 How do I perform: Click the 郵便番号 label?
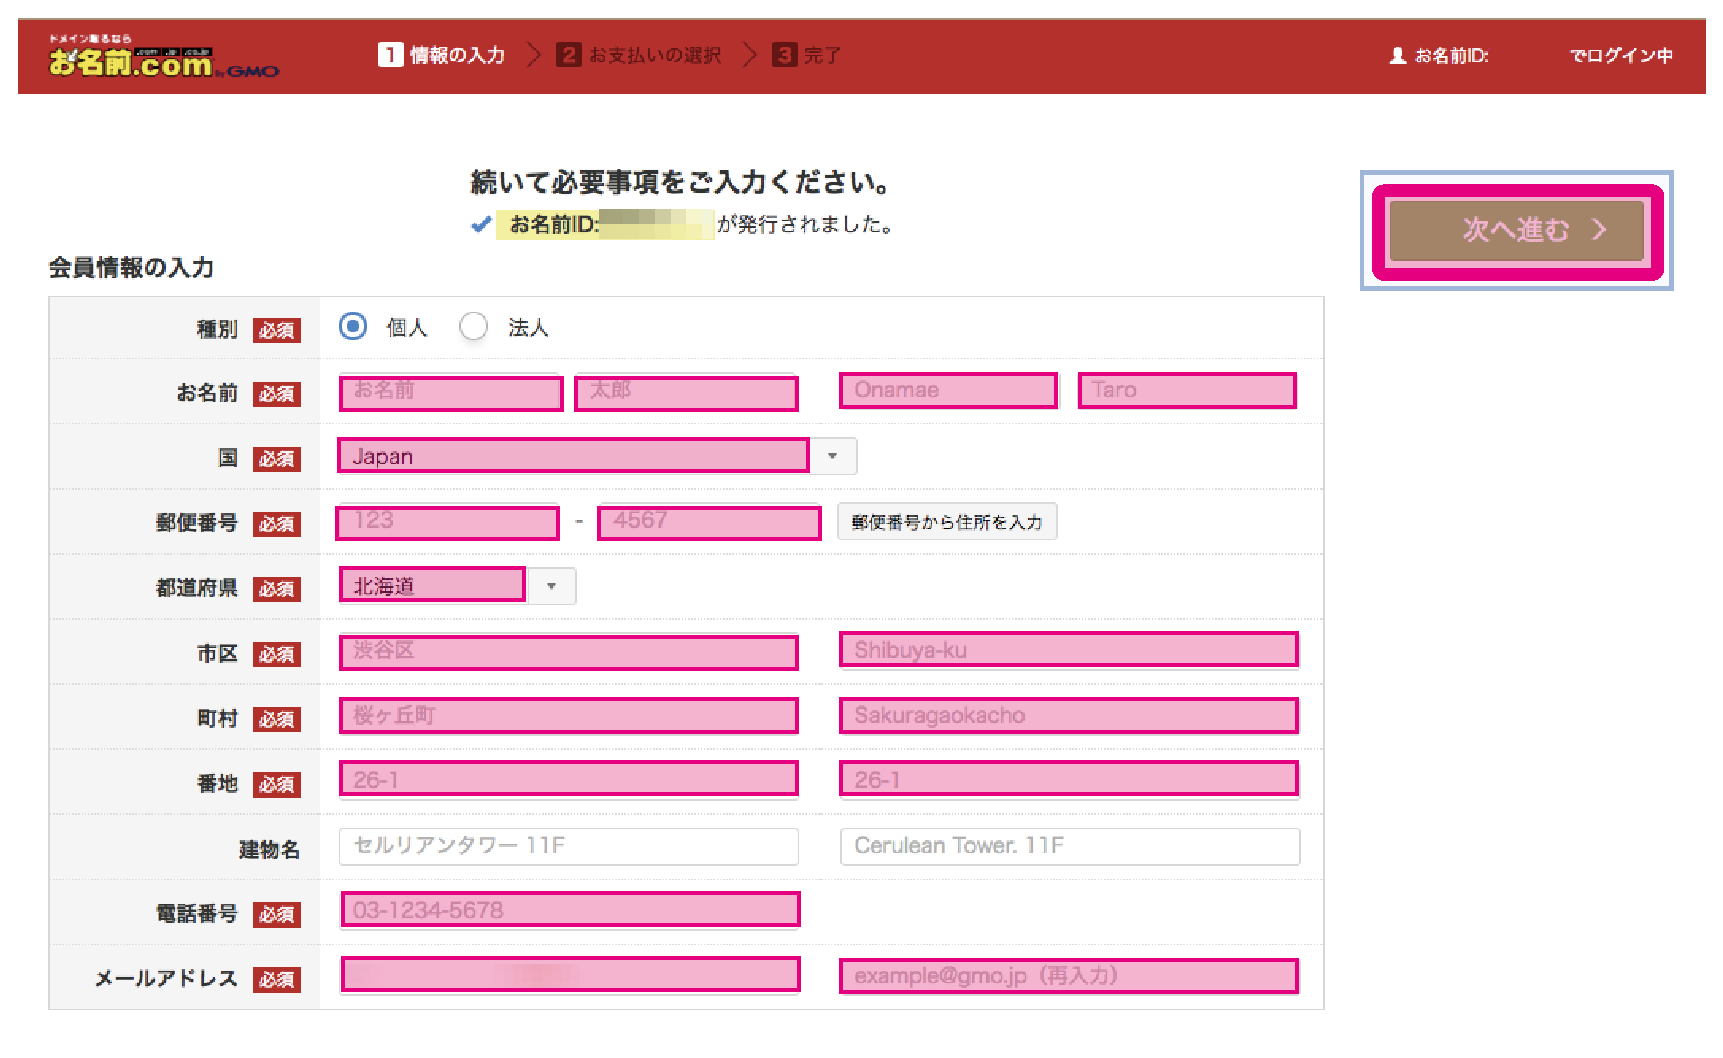197,523
